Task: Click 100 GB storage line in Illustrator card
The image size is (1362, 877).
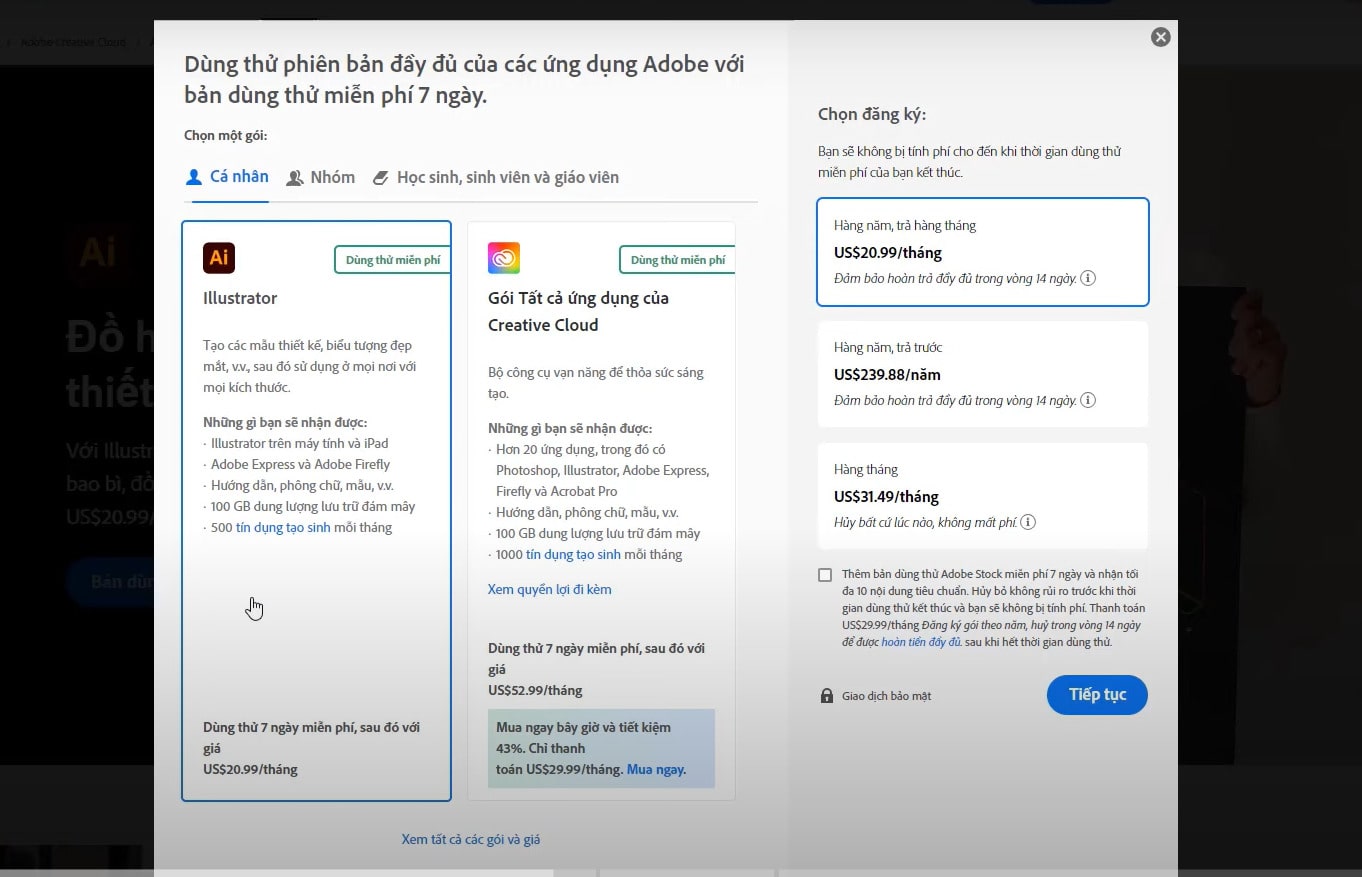Action: (309, 506)
